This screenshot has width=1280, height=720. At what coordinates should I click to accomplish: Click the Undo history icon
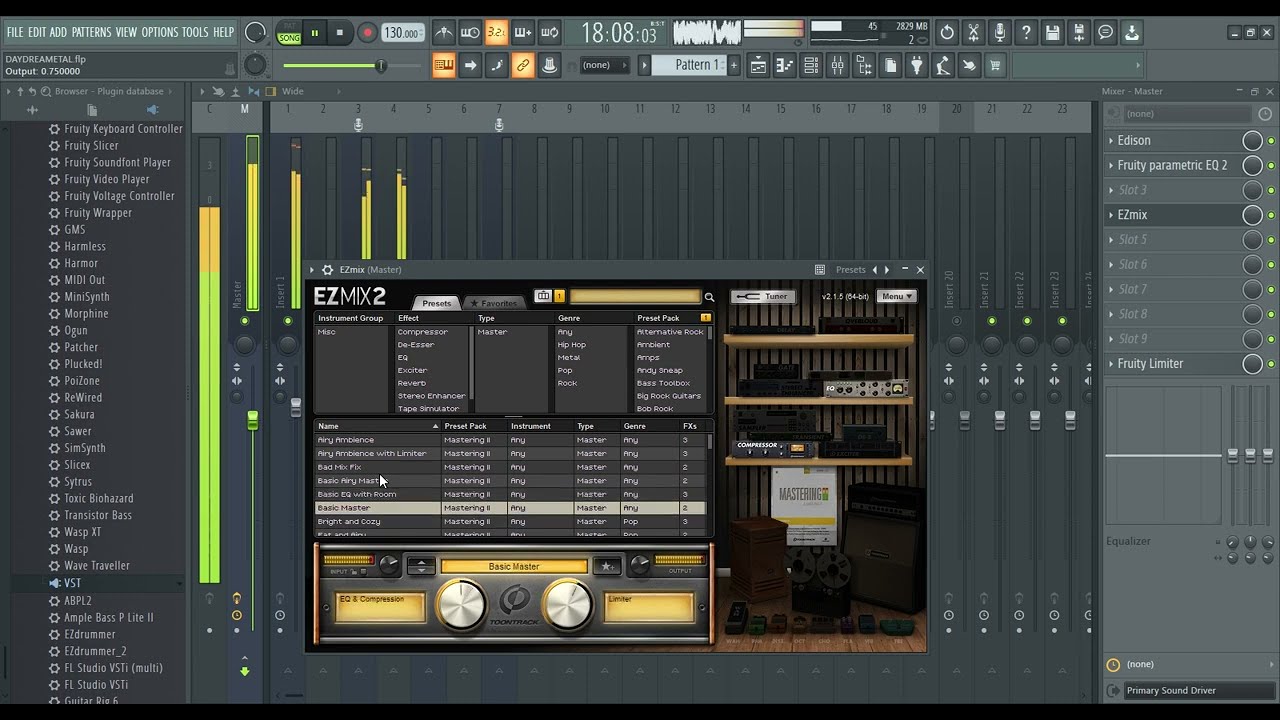click(947, 33)
